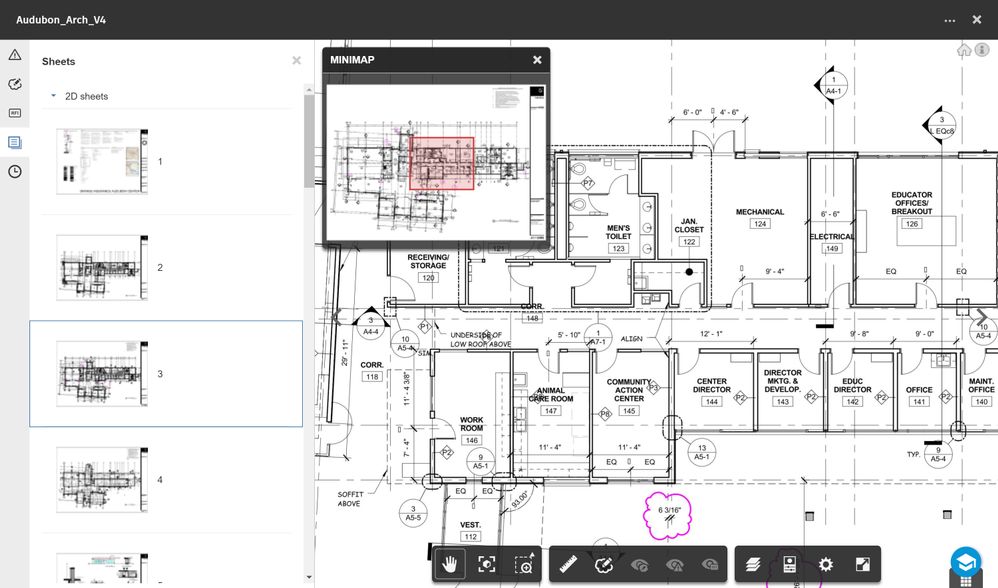Click the Sheets list scrollbar
Screen dimensions: 998x588
coord(309,141)
